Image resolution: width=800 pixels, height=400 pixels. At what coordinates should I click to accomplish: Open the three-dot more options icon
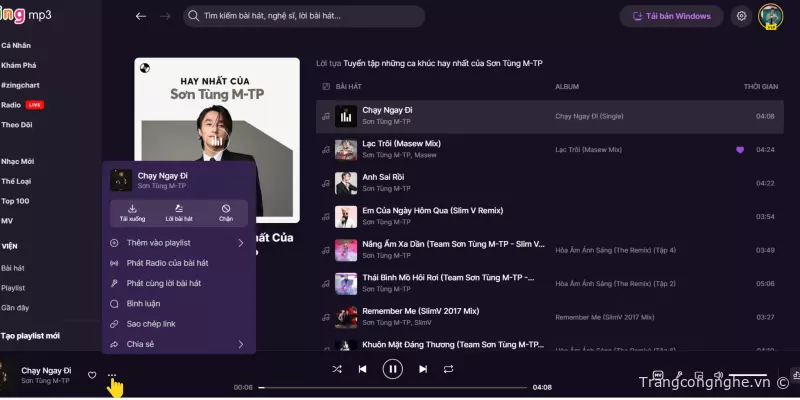(x=112, y=375)
